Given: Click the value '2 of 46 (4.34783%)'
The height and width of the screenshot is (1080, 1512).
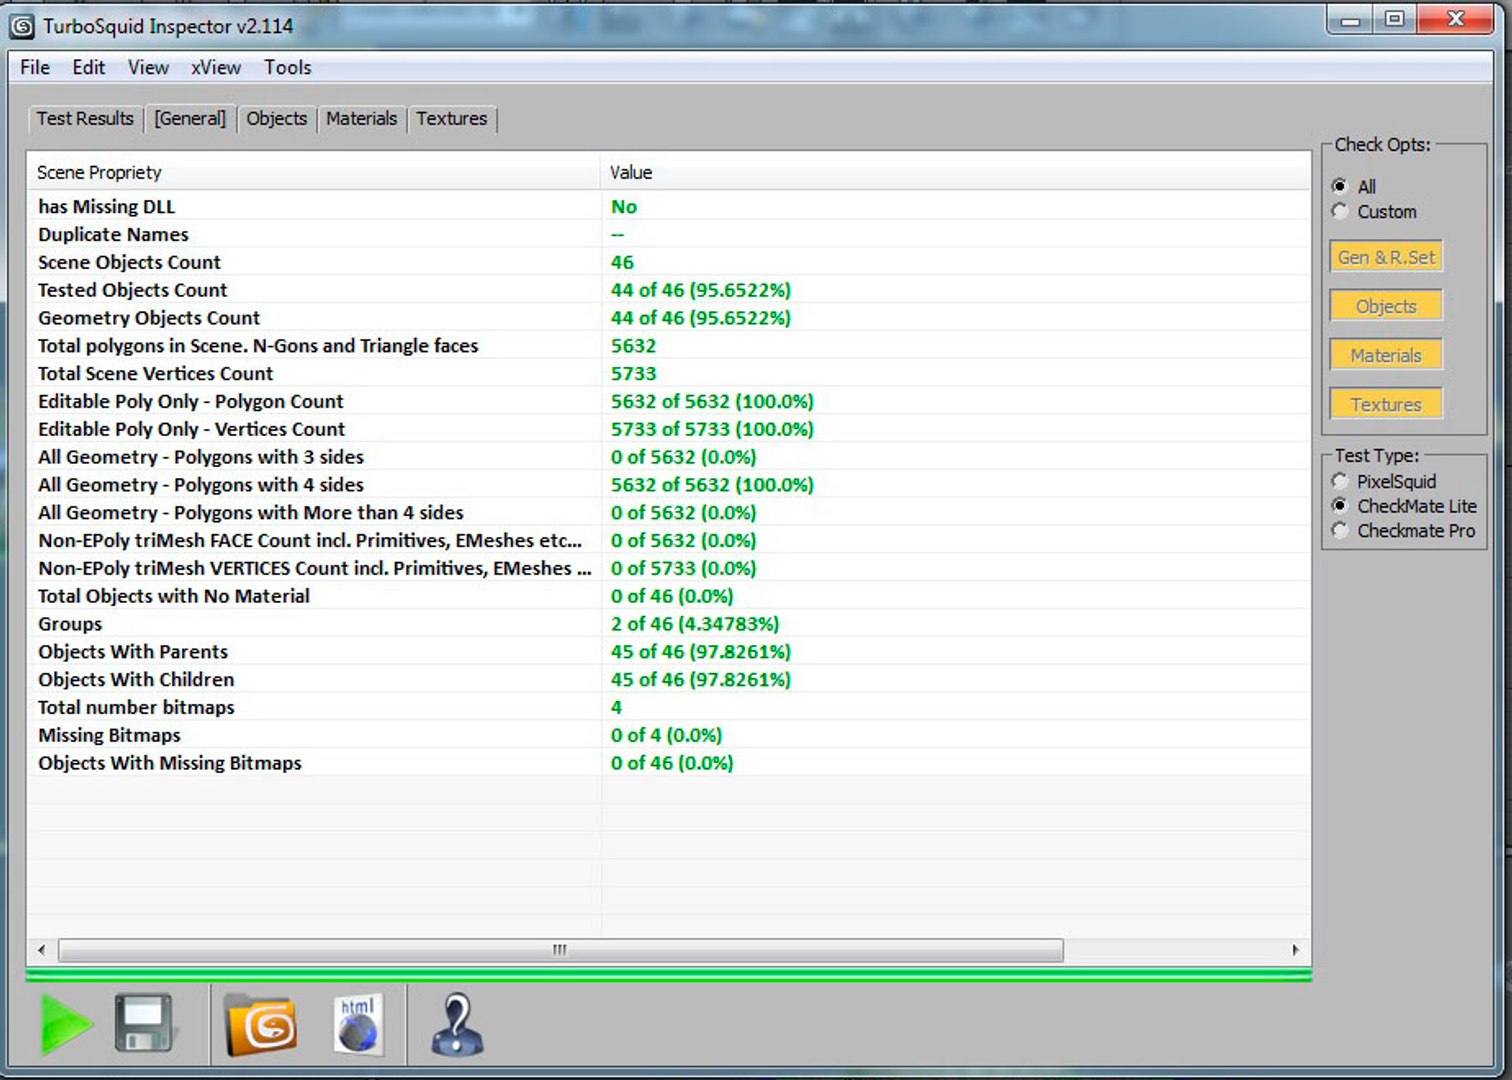Looking at the screenshot, I should tap(695, 624).
